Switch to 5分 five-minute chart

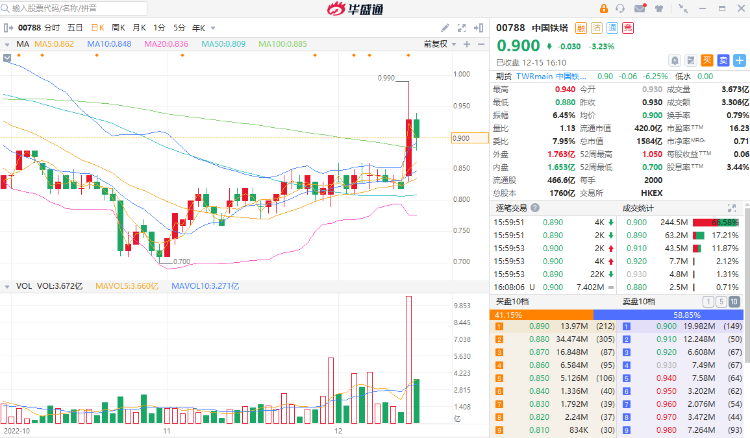click(x=179, y=28)
